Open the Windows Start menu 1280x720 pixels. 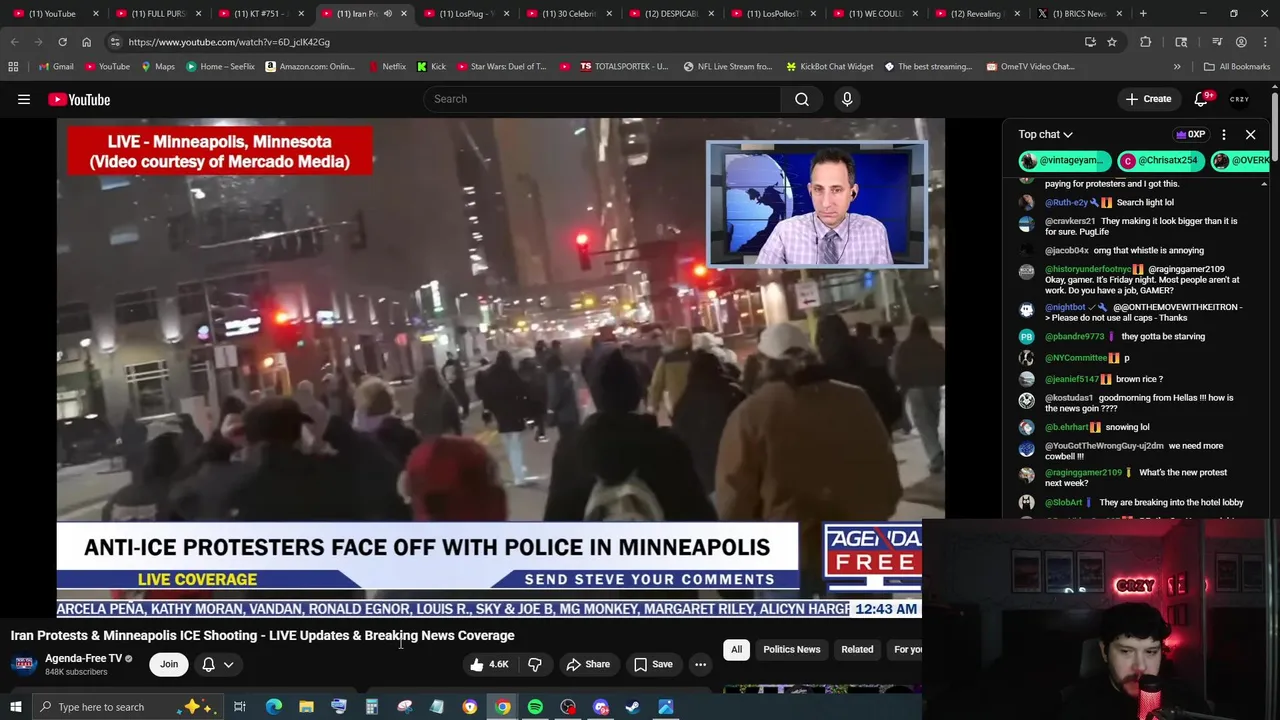point(15,707)
